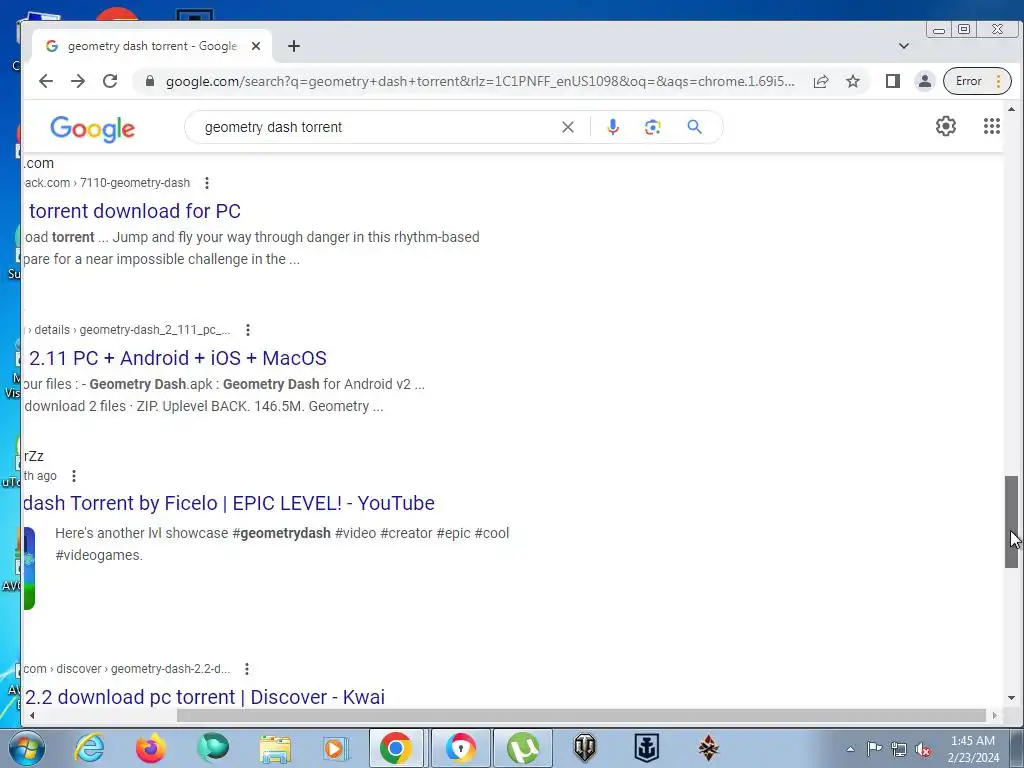Open options for 7110-geometry-dash result
The width and height of the screenshot is (1024, 768).
(x=206, y=183)
